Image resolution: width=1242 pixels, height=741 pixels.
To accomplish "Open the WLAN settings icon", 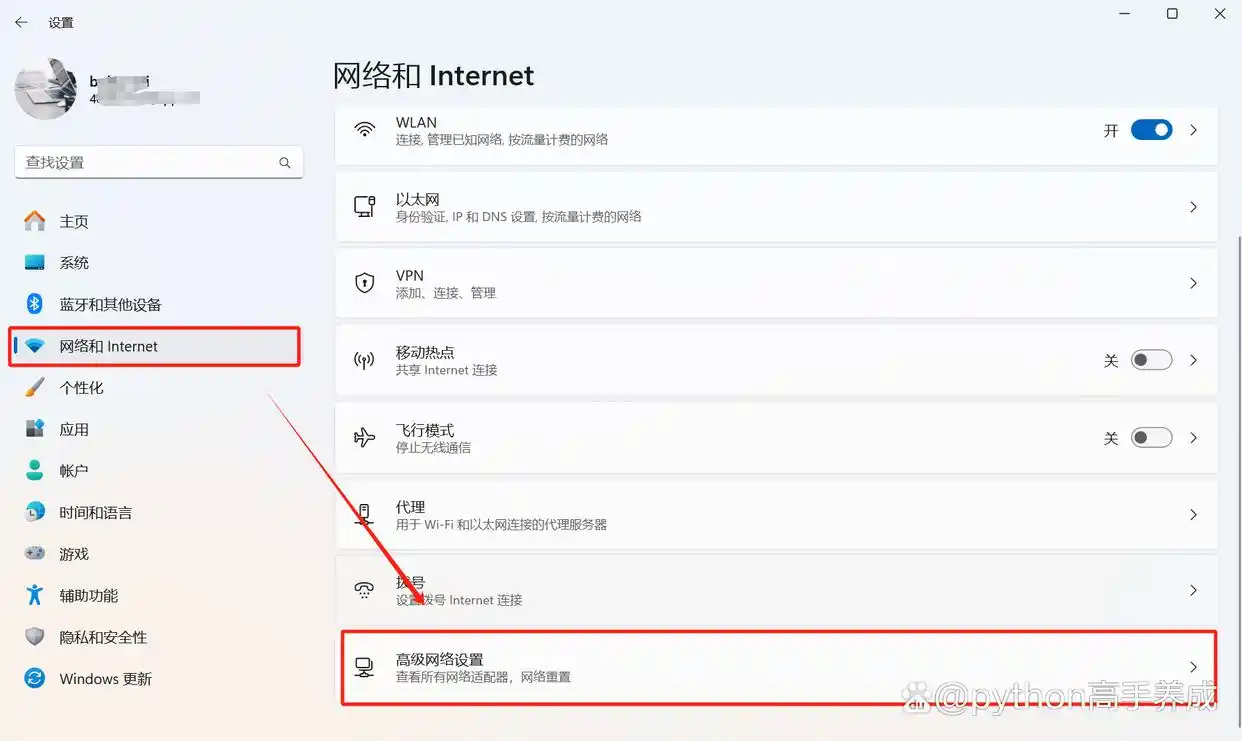I will [363, 131].
